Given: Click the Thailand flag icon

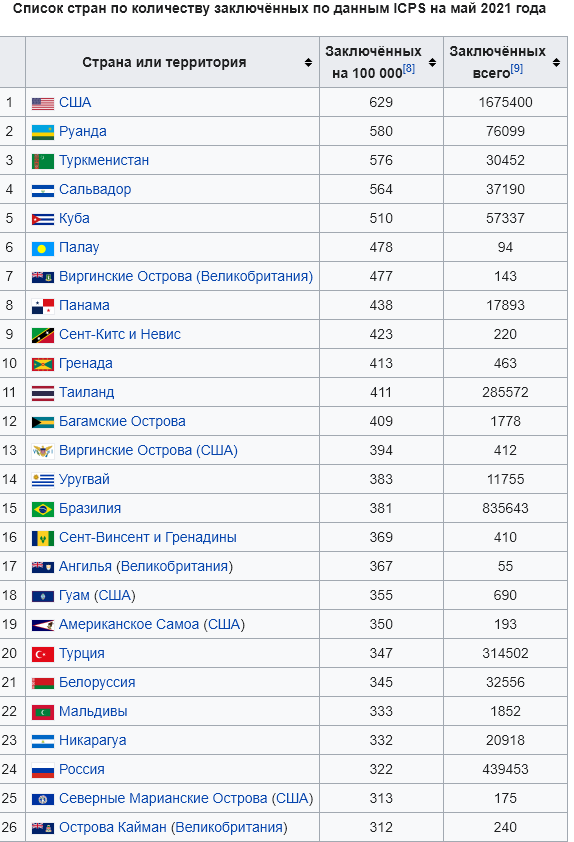Looking at the screenshot, I should tap(43, 393).
